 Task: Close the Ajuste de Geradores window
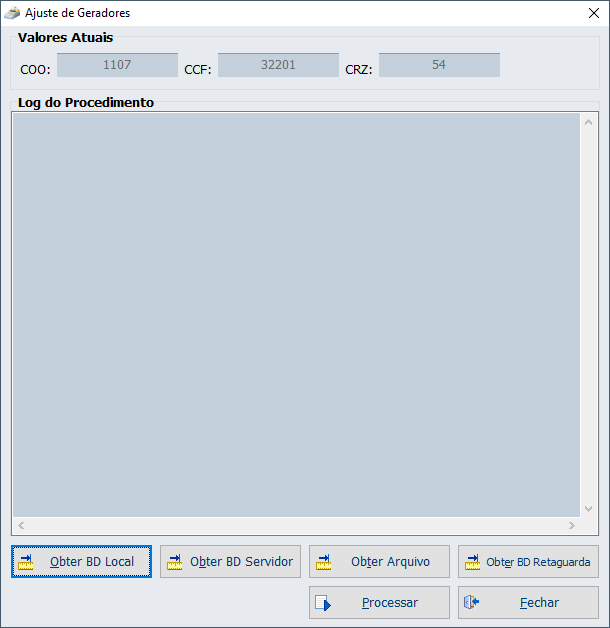point(592,13)
